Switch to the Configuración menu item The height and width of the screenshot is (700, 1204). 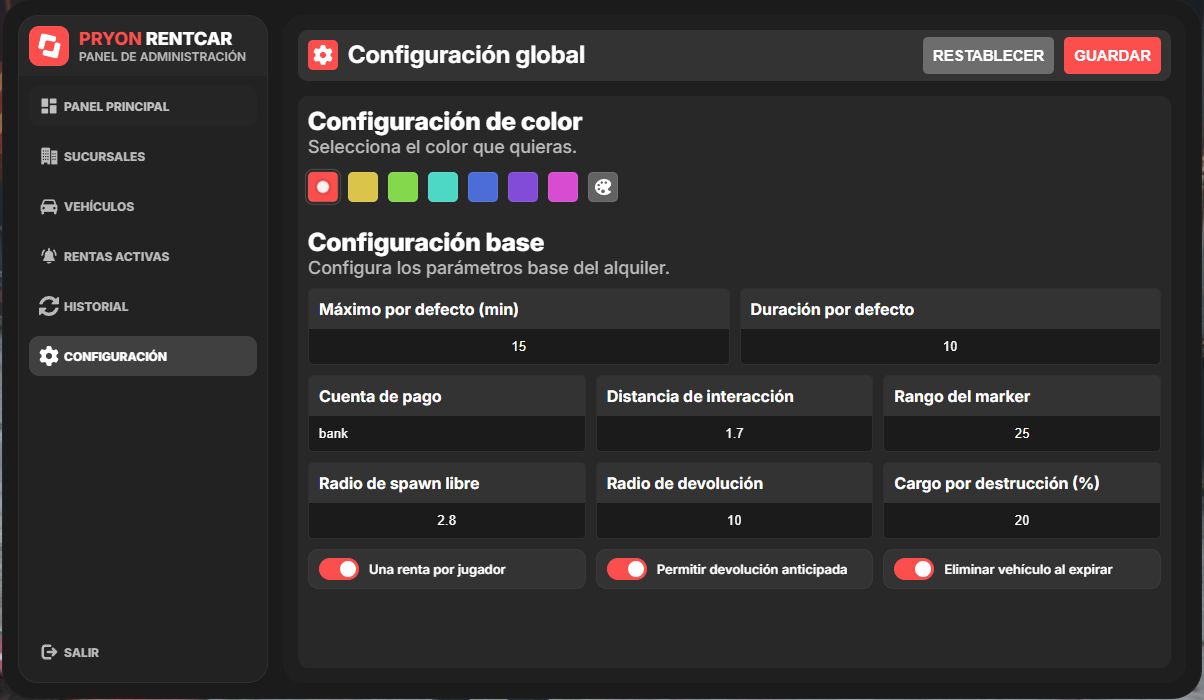[143, 356]
